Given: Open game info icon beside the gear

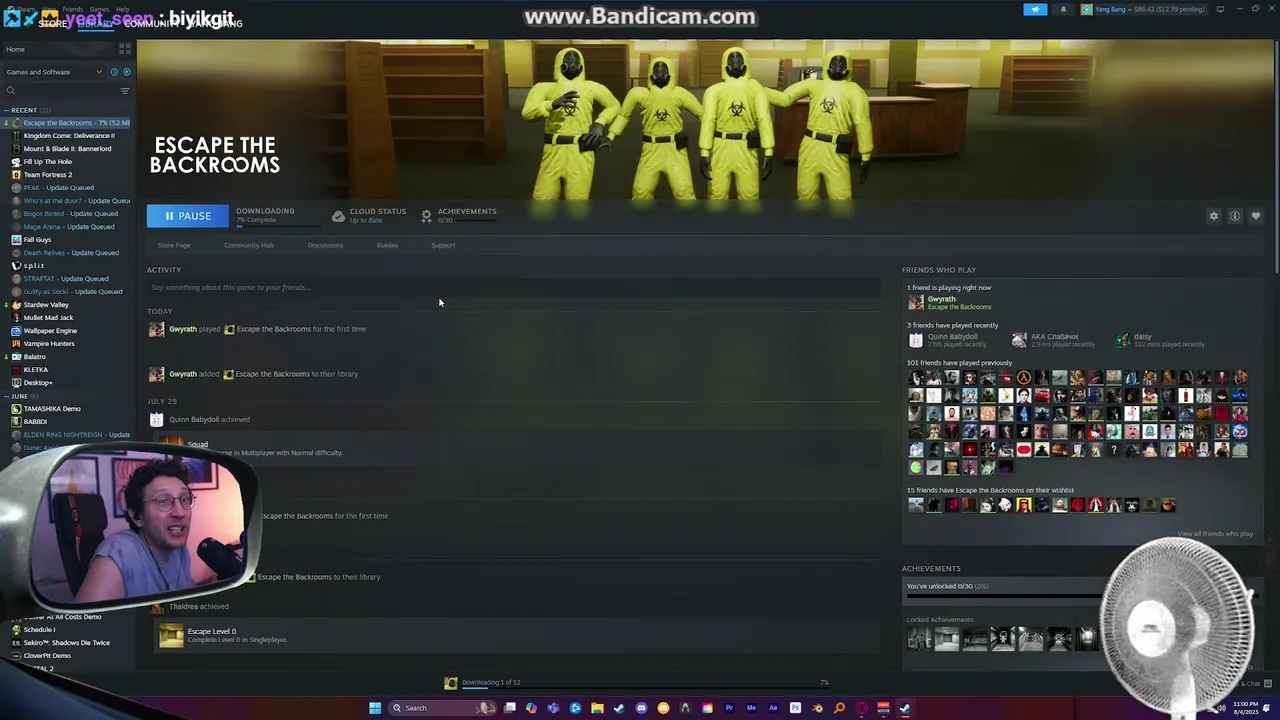Looking at the screenshot, I should coord(1235,216).
